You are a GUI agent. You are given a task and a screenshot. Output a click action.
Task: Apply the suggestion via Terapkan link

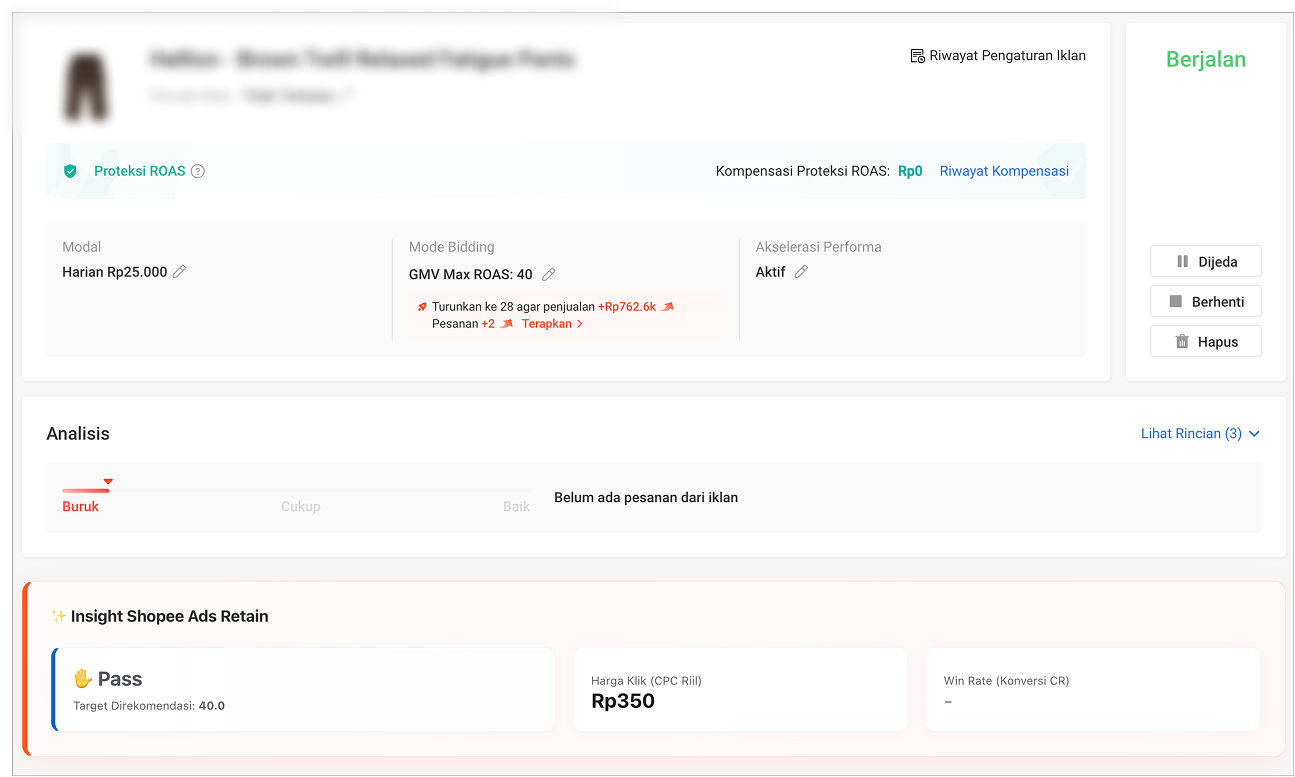point(552,324)
